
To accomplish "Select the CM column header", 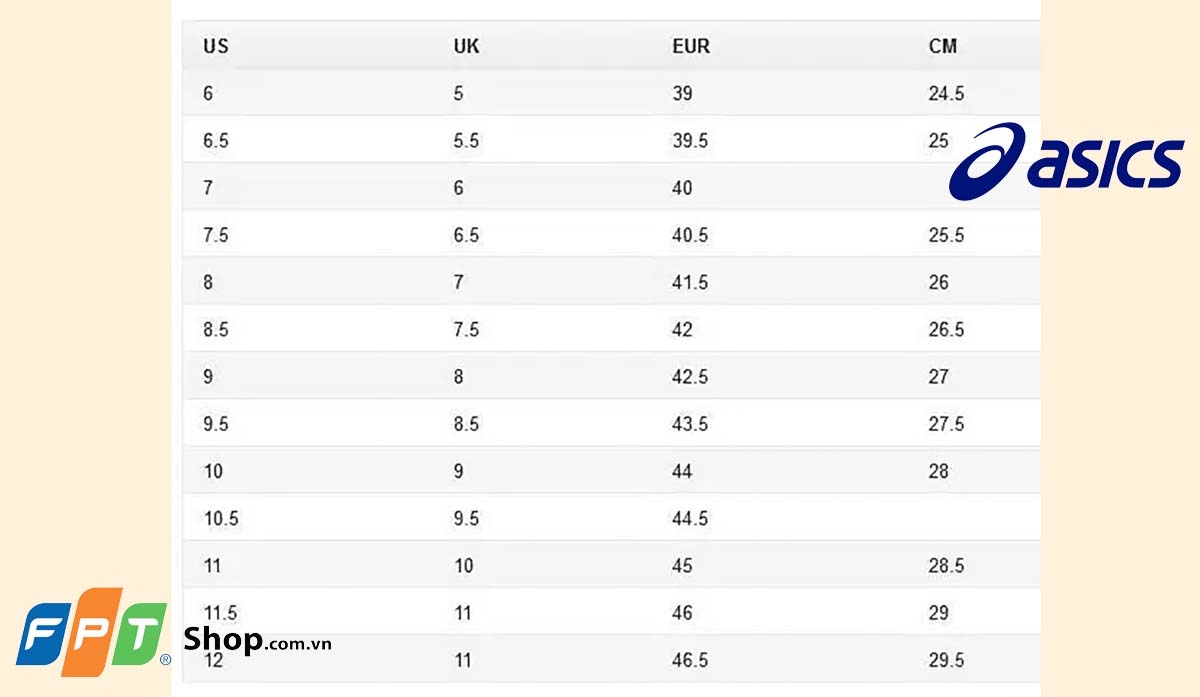I will (942, 46).
